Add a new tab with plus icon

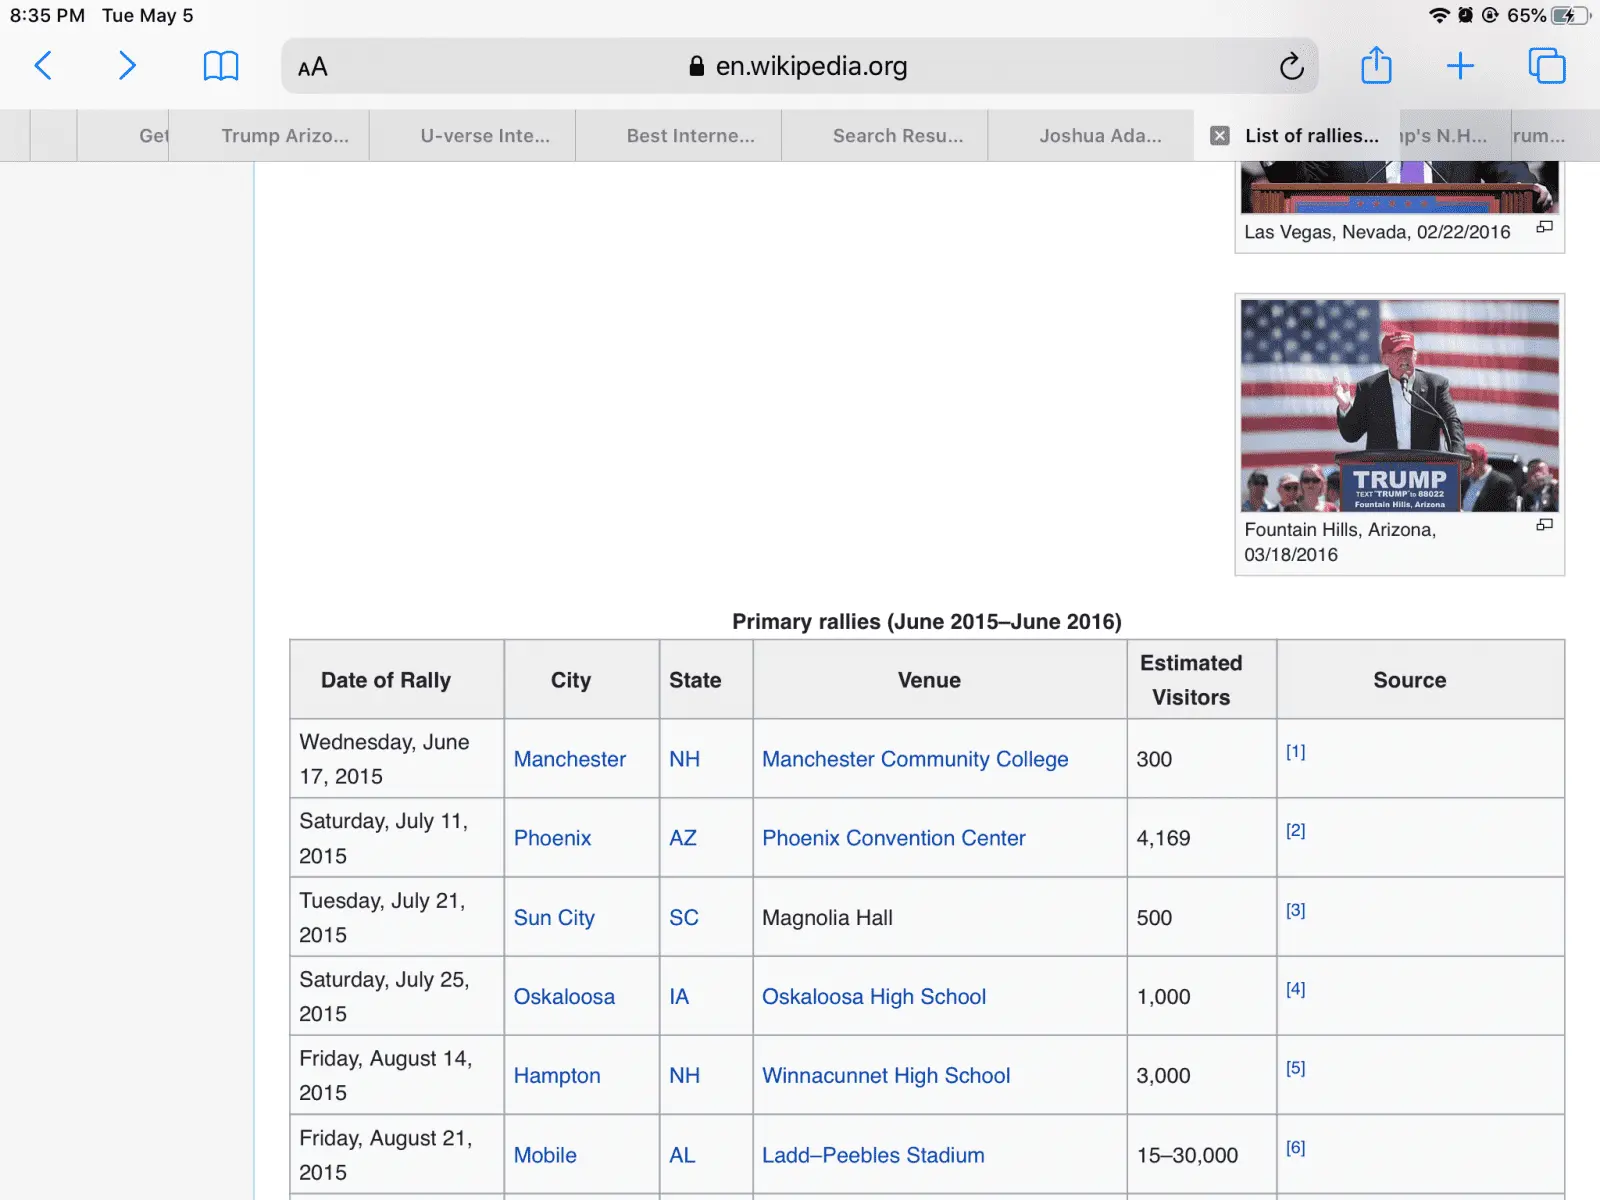tap(1460, 66)
